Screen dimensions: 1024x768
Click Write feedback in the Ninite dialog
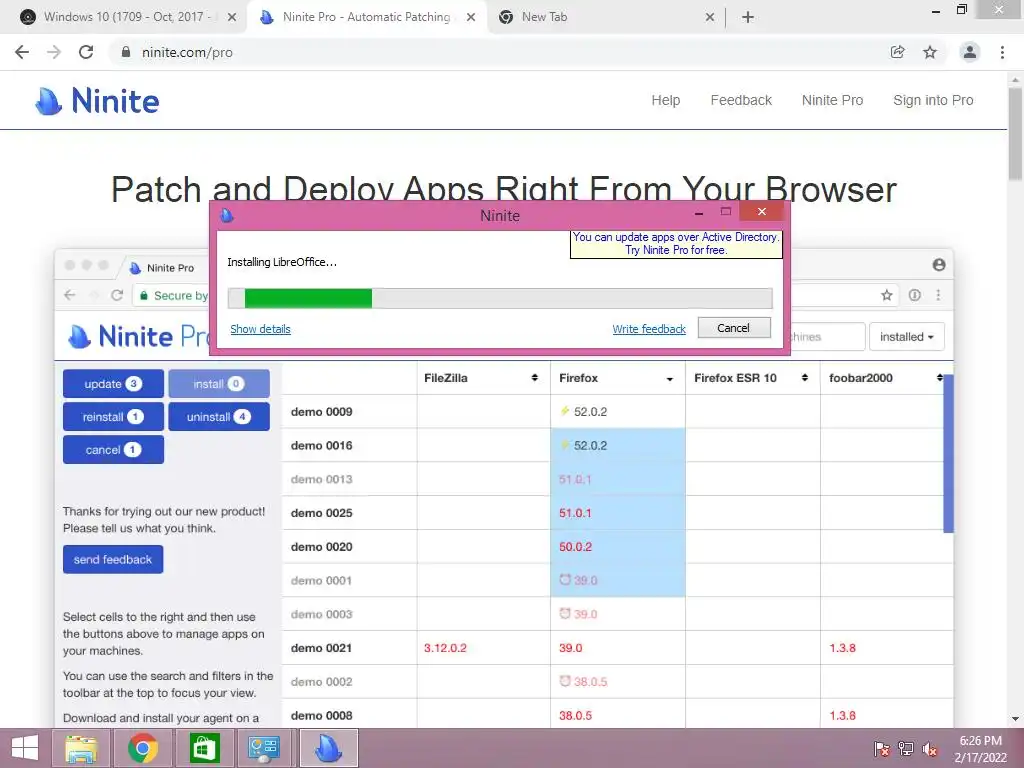point(649,329)
